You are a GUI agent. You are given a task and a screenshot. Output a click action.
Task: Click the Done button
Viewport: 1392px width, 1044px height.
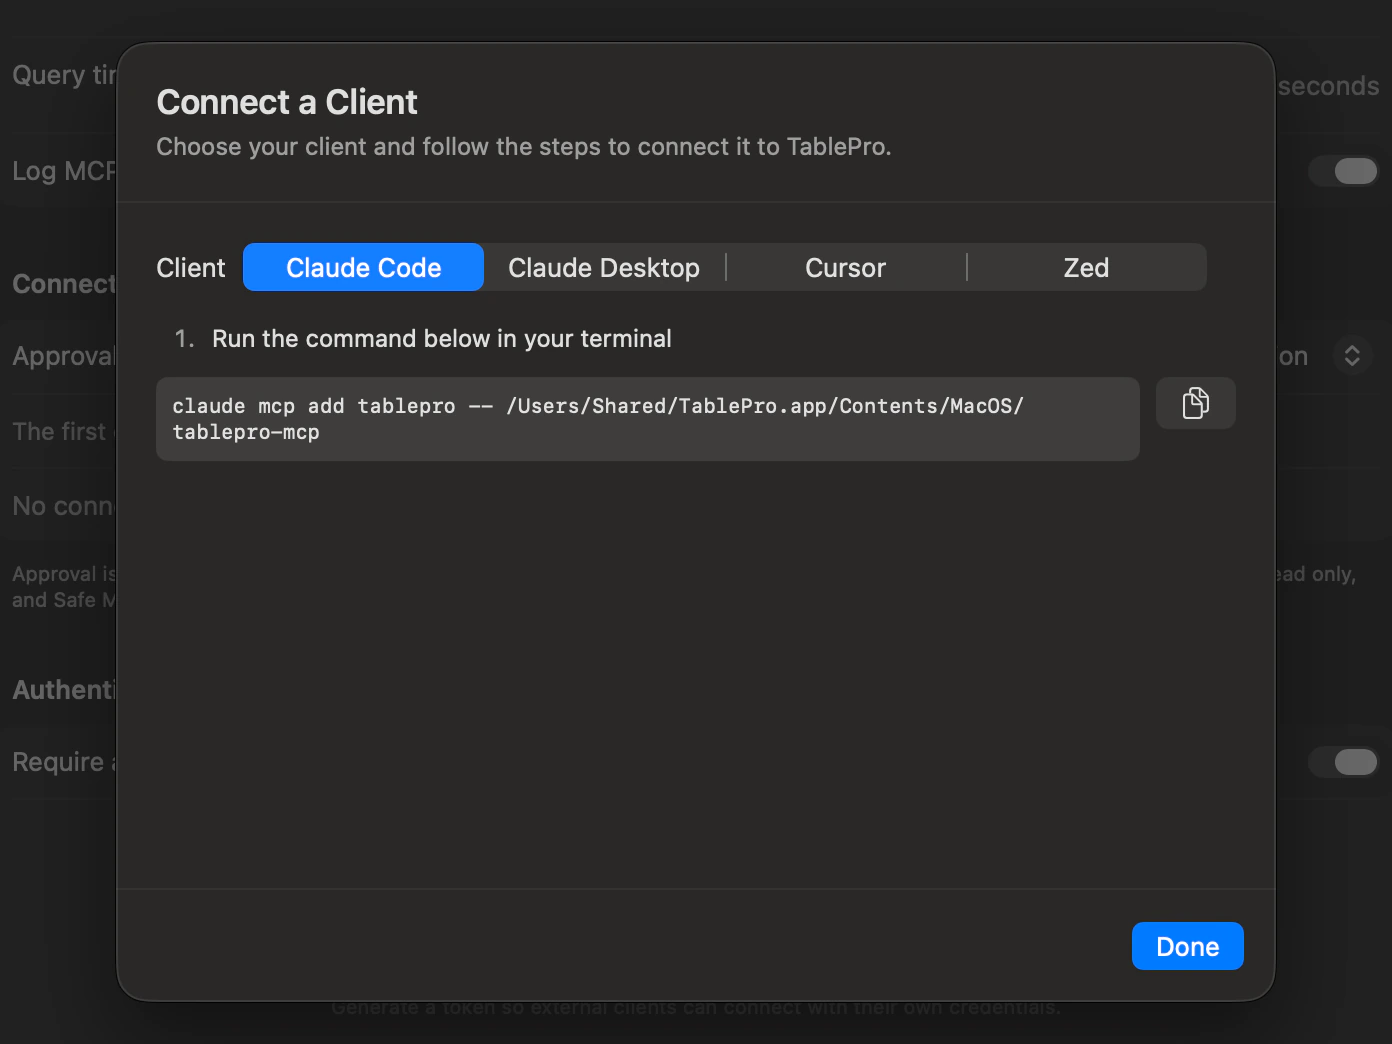(1187, 946)
